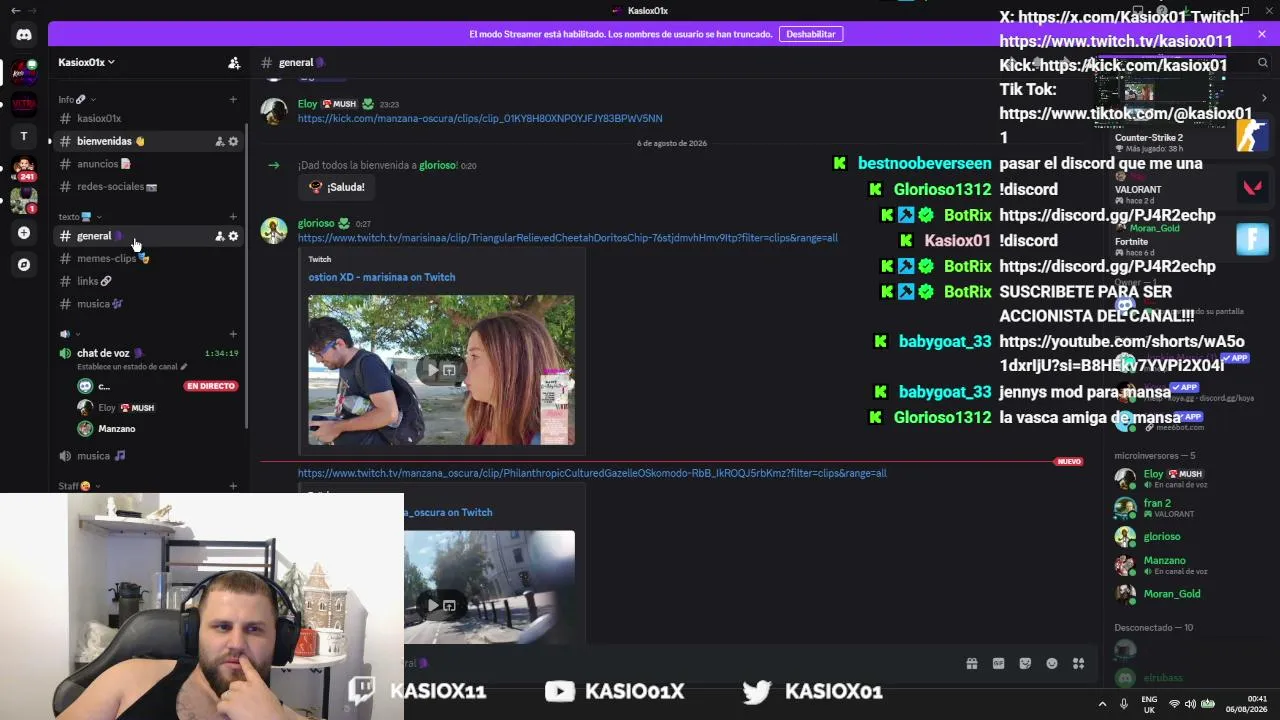Select the server icon labeled T

pos(24,136)
